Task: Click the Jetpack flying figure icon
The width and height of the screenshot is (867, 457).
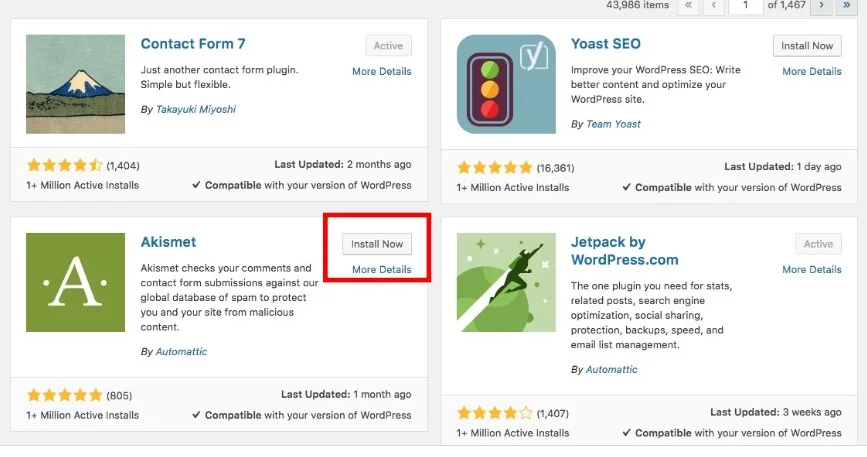Action: pyautogui.click(x=506, y=282)
